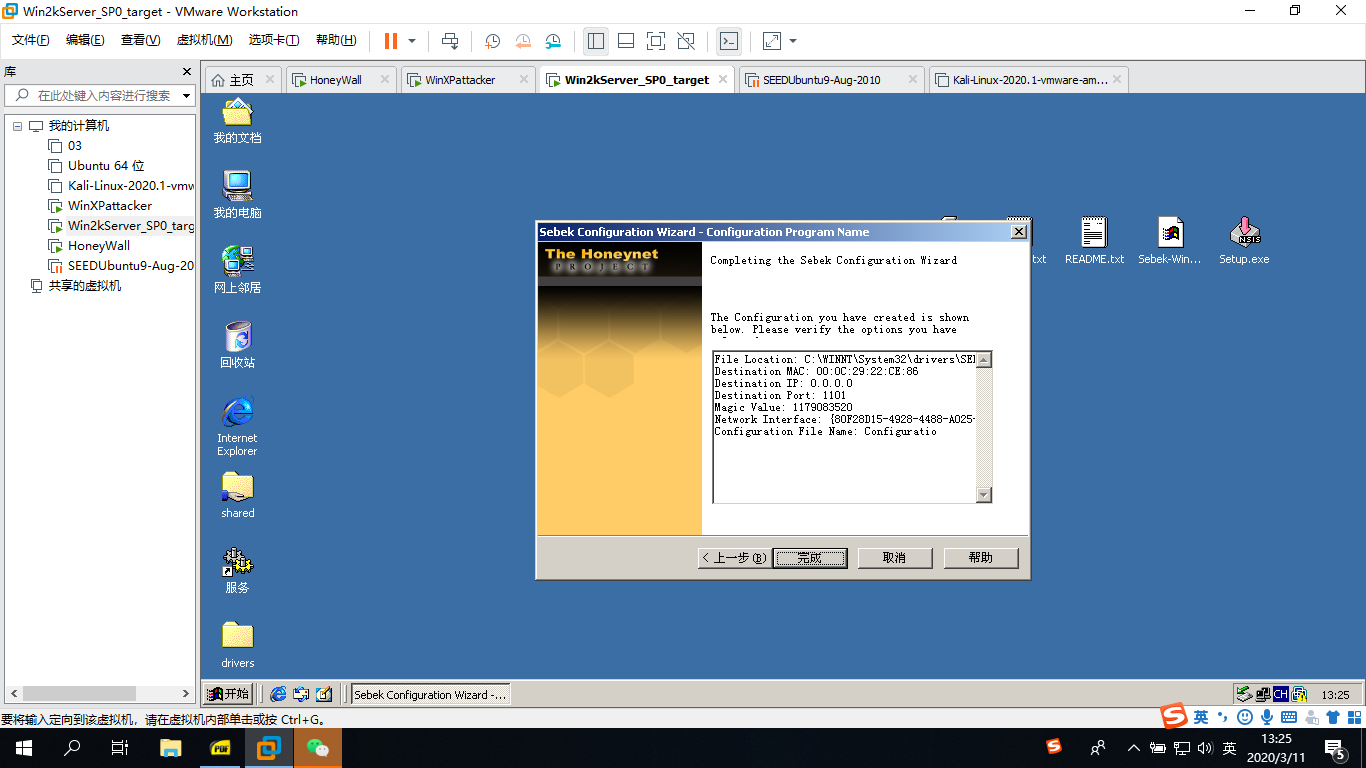
Task: Click Sebek Configuration Wizard taskbar button
Action: point(431,694)
